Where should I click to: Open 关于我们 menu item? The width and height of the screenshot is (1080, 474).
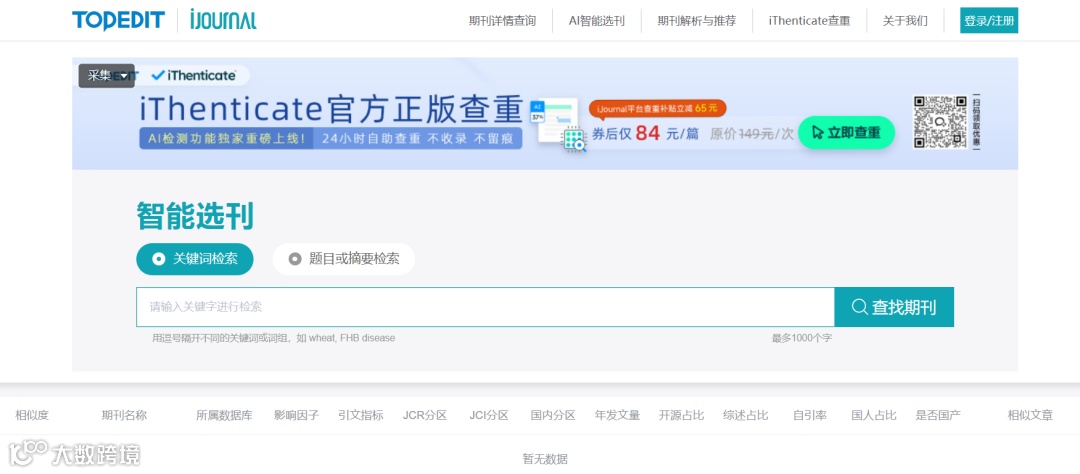click(x=905, y=21)
